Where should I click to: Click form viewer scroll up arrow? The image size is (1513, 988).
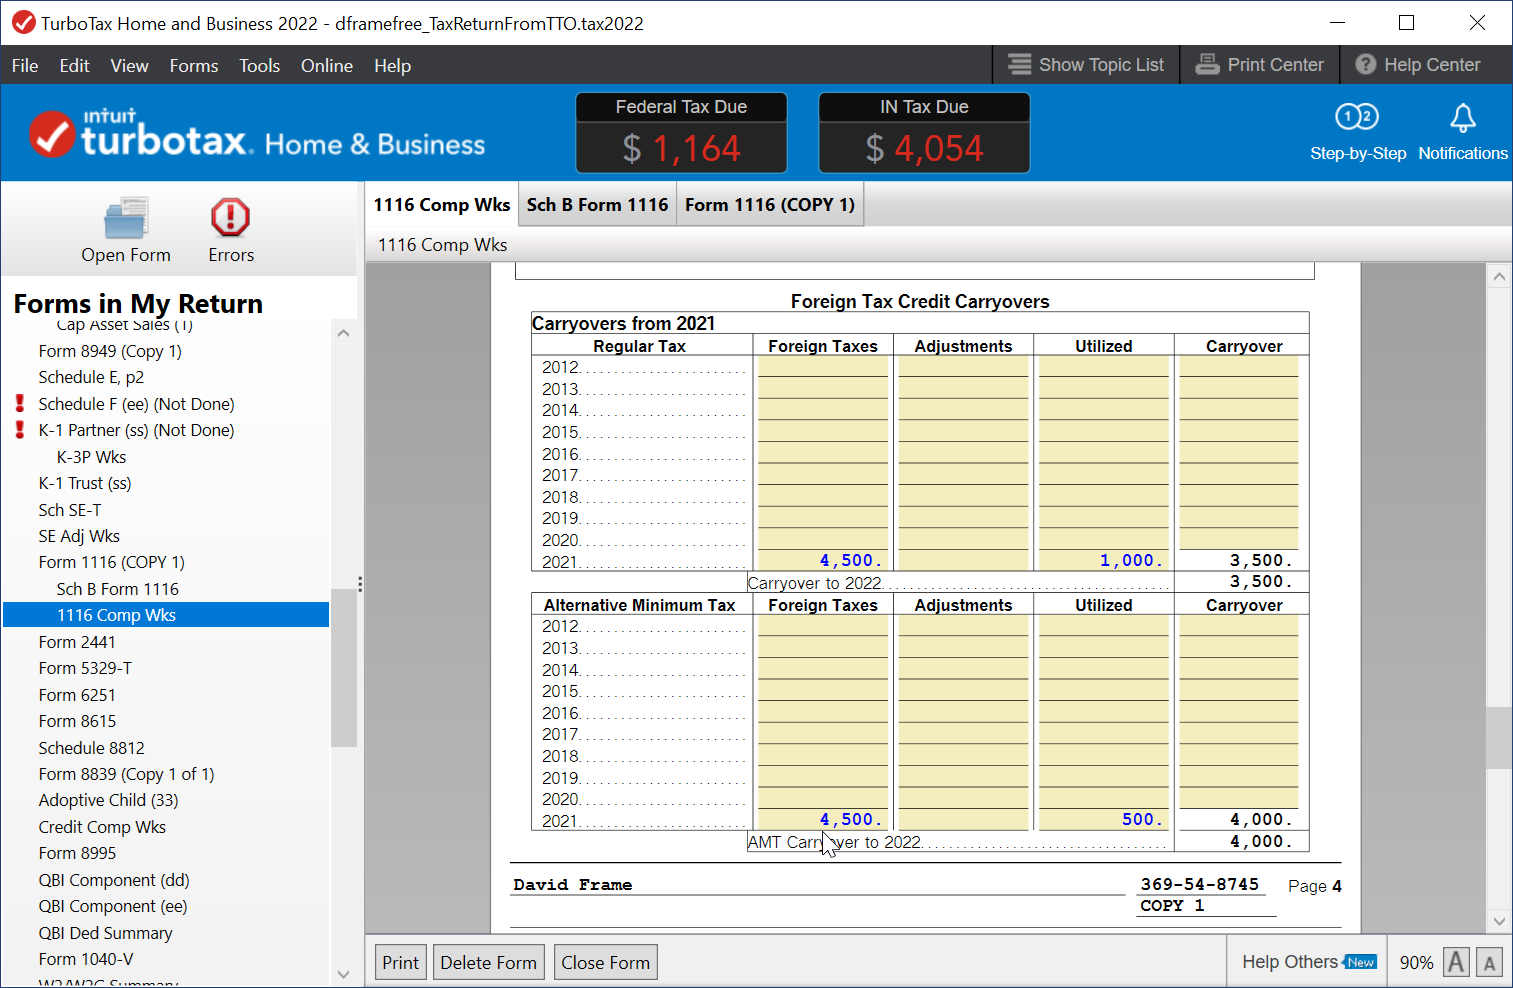point(1498,277)
